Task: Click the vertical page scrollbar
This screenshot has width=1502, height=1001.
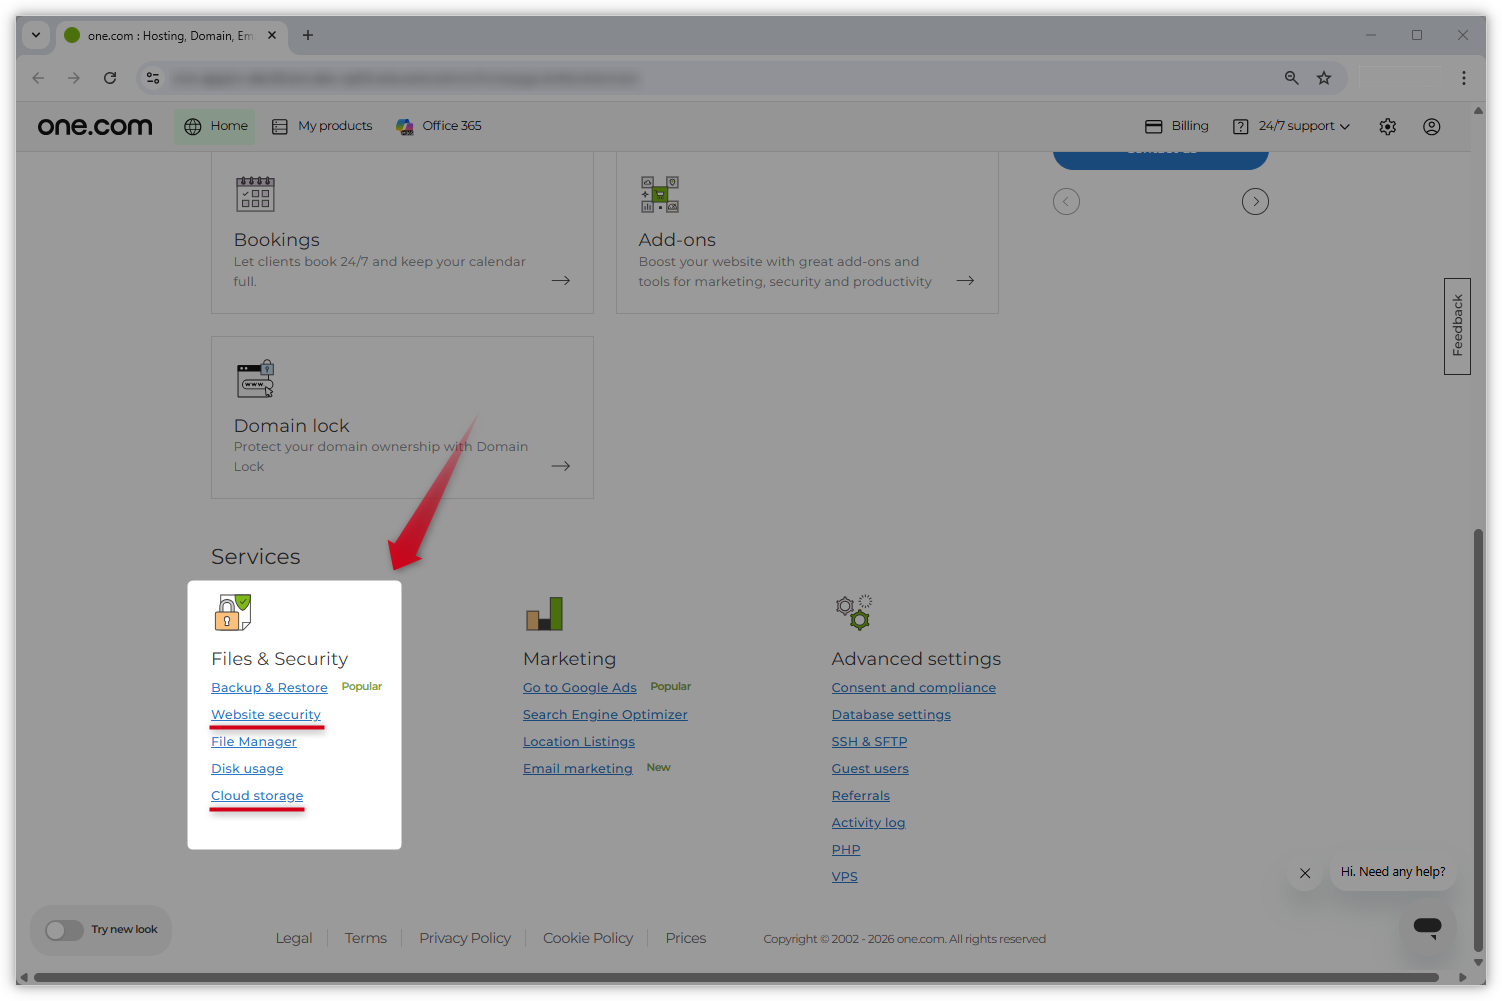Action: click(x=1478, y=740)
